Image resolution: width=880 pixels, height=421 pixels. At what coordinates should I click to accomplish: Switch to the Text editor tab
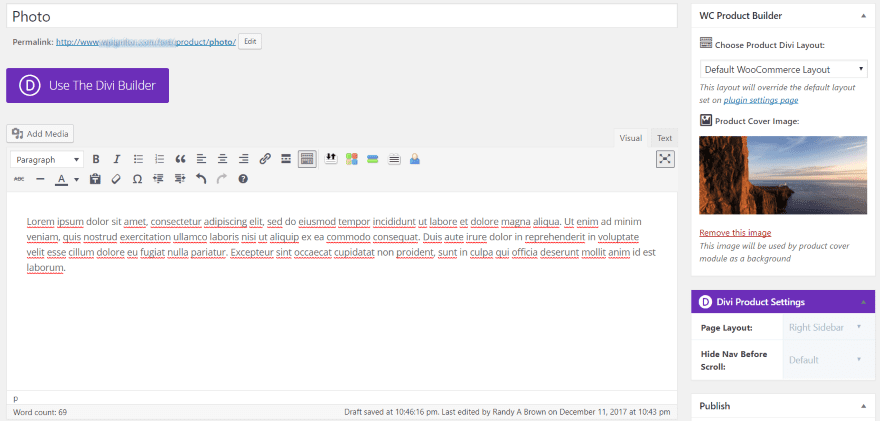tap(664, 138)
